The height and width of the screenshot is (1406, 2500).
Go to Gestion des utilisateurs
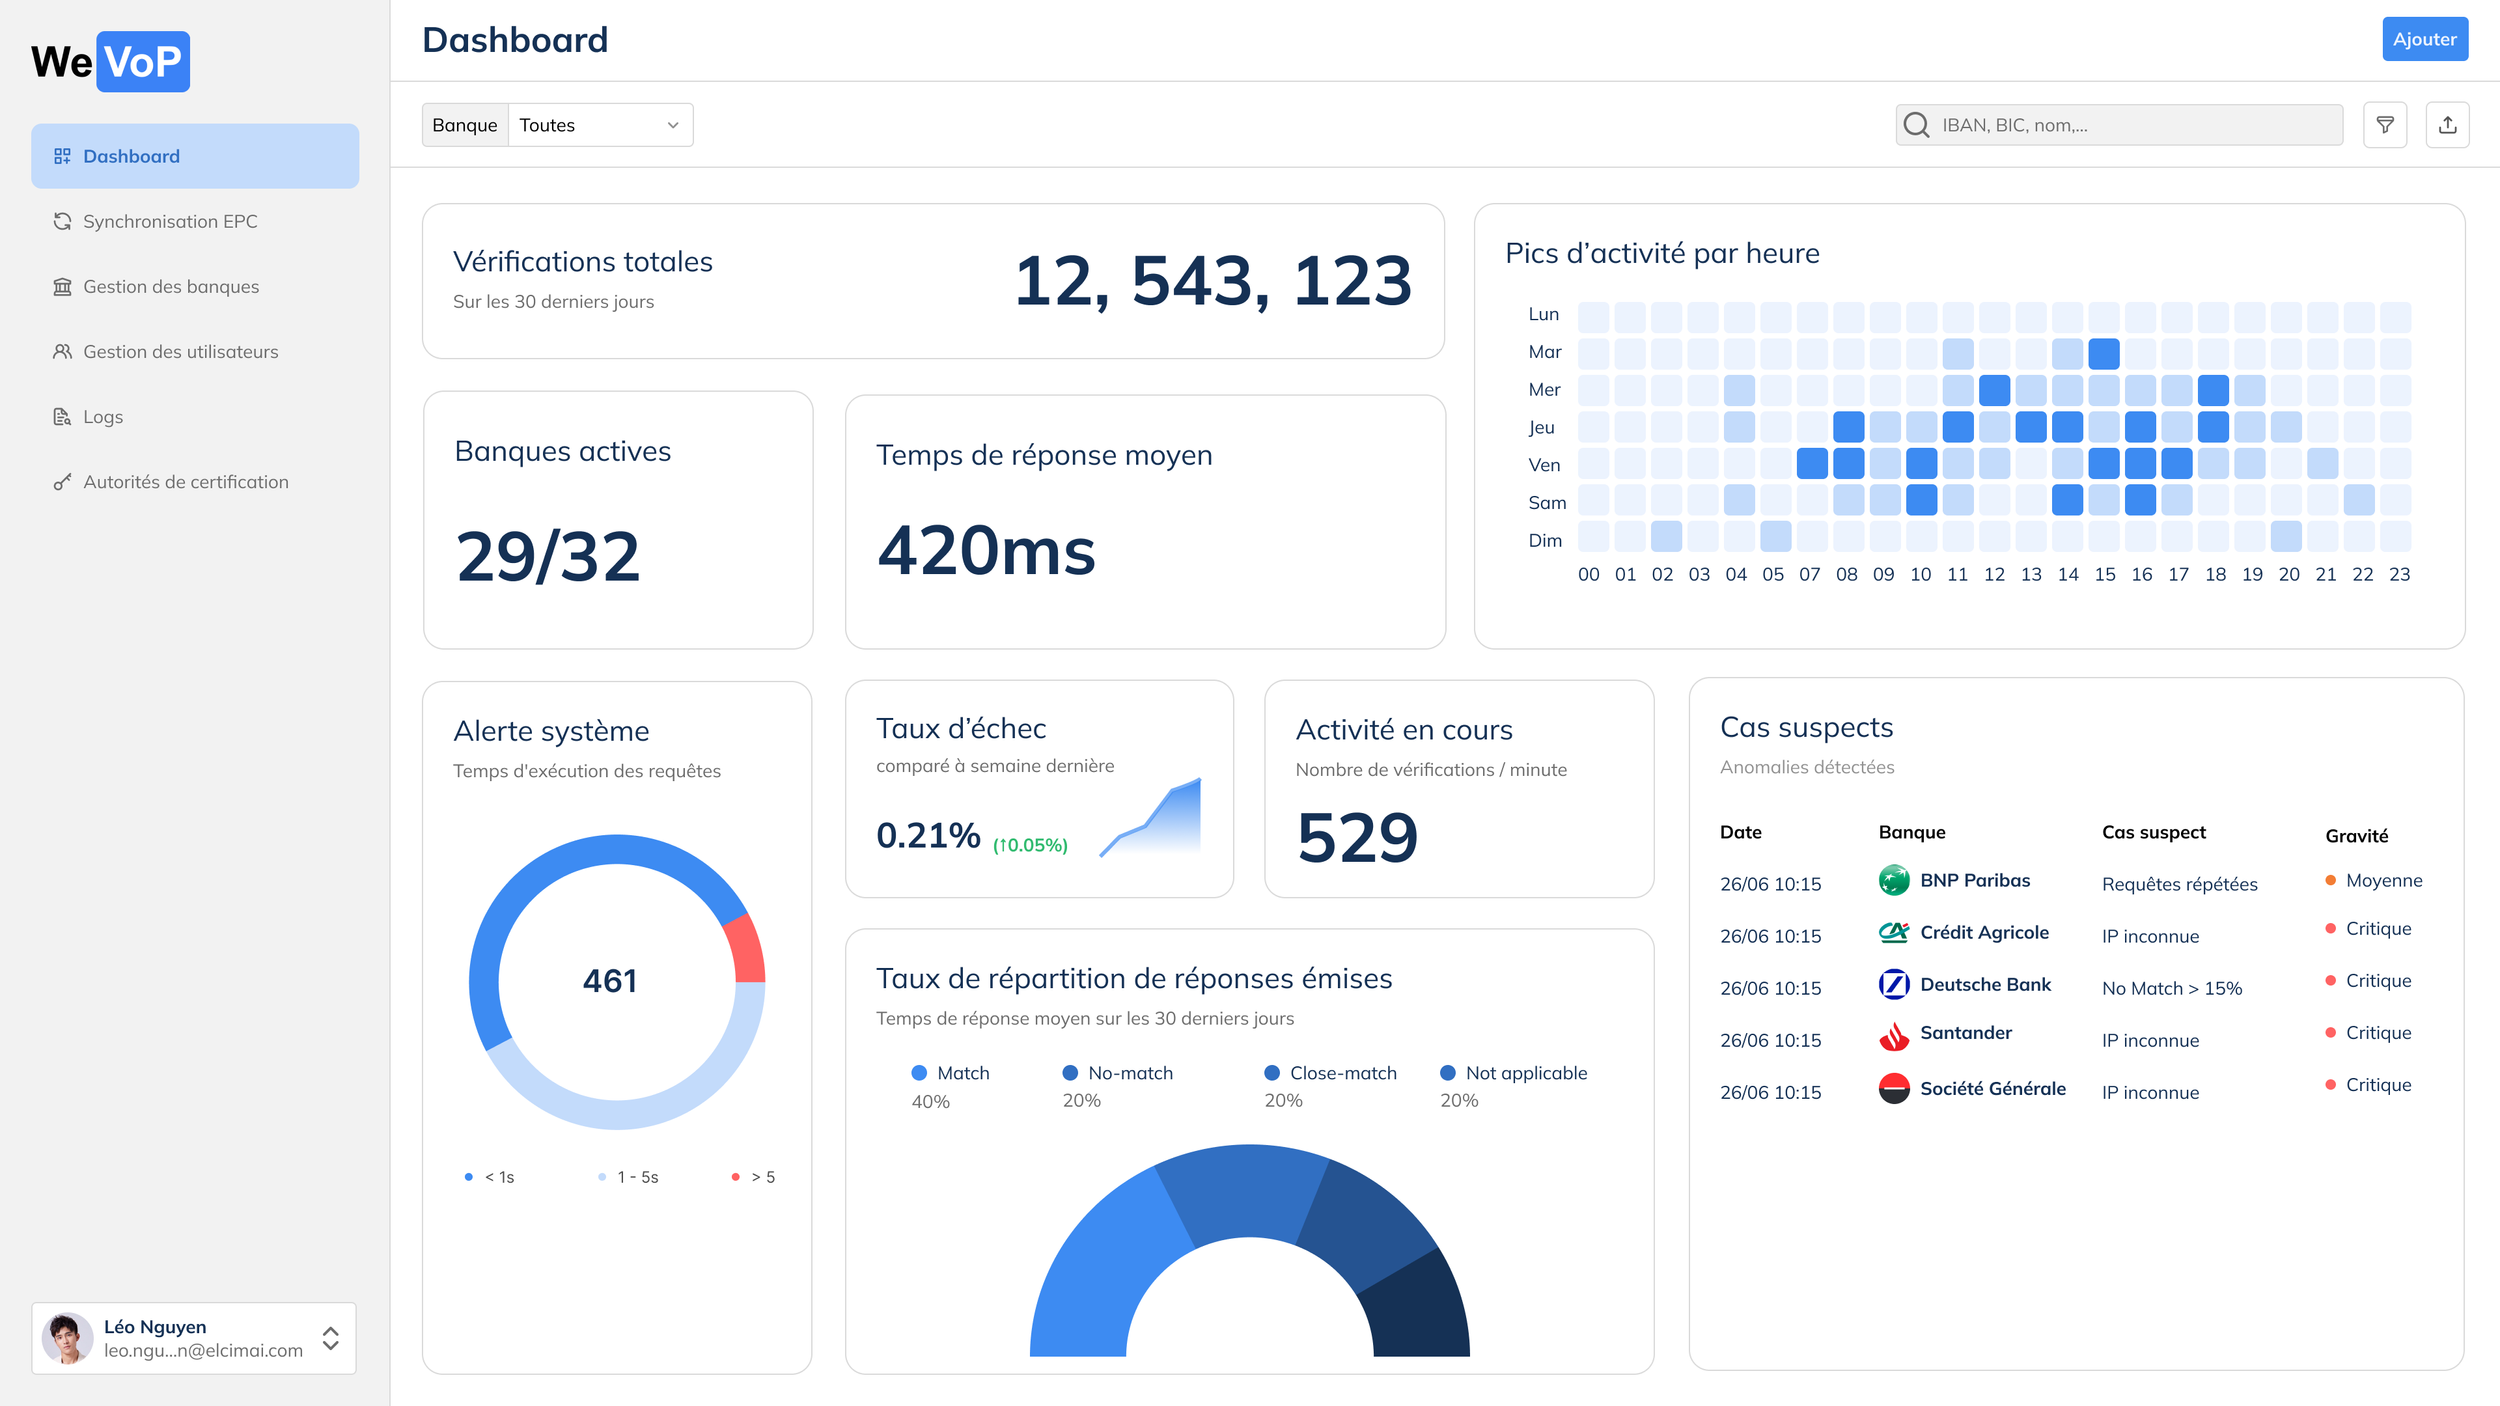click(x=180, y=352)
